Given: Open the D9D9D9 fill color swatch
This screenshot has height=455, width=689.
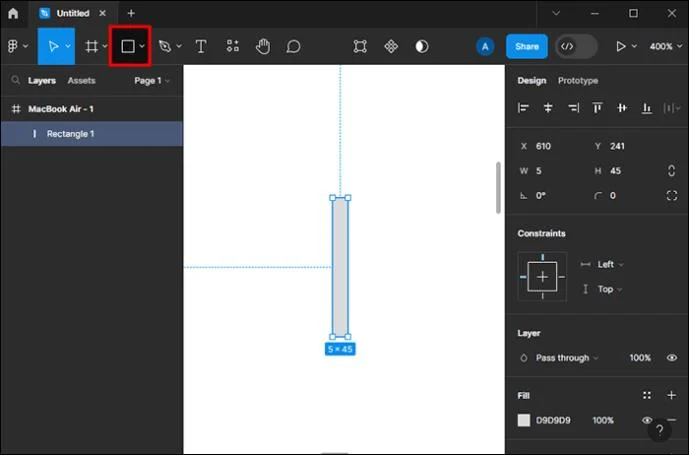Looking at the screenshot, I should coord(523,420).
